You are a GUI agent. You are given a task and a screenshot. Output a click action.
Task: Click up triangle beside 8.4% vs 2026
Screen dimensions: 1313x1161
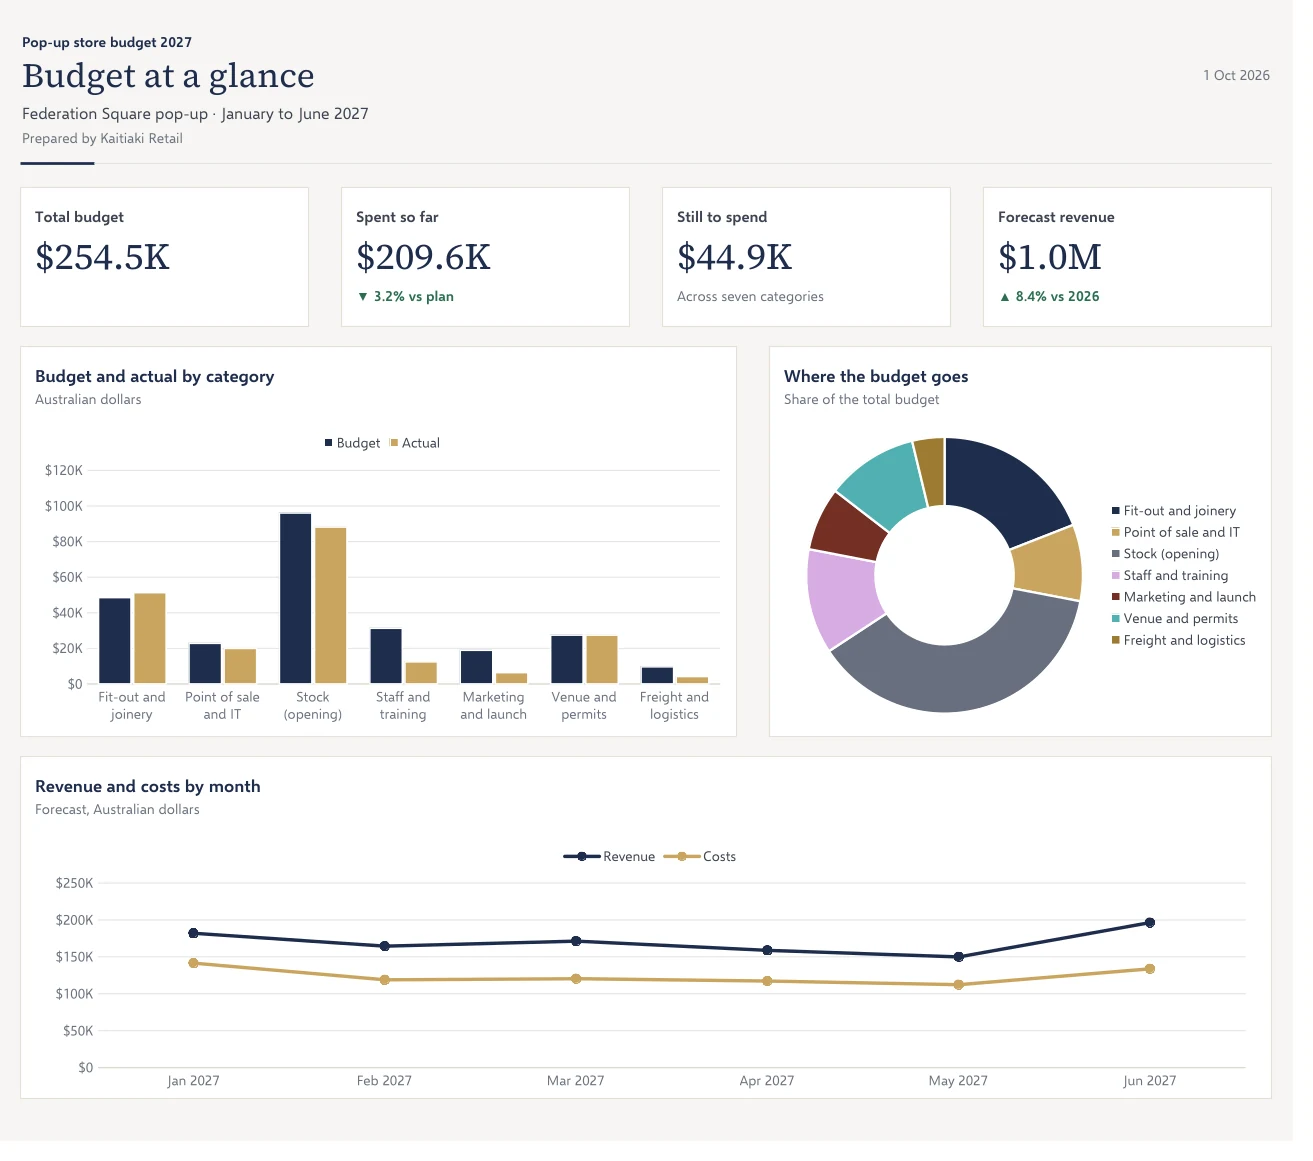tap(1005, 297)
